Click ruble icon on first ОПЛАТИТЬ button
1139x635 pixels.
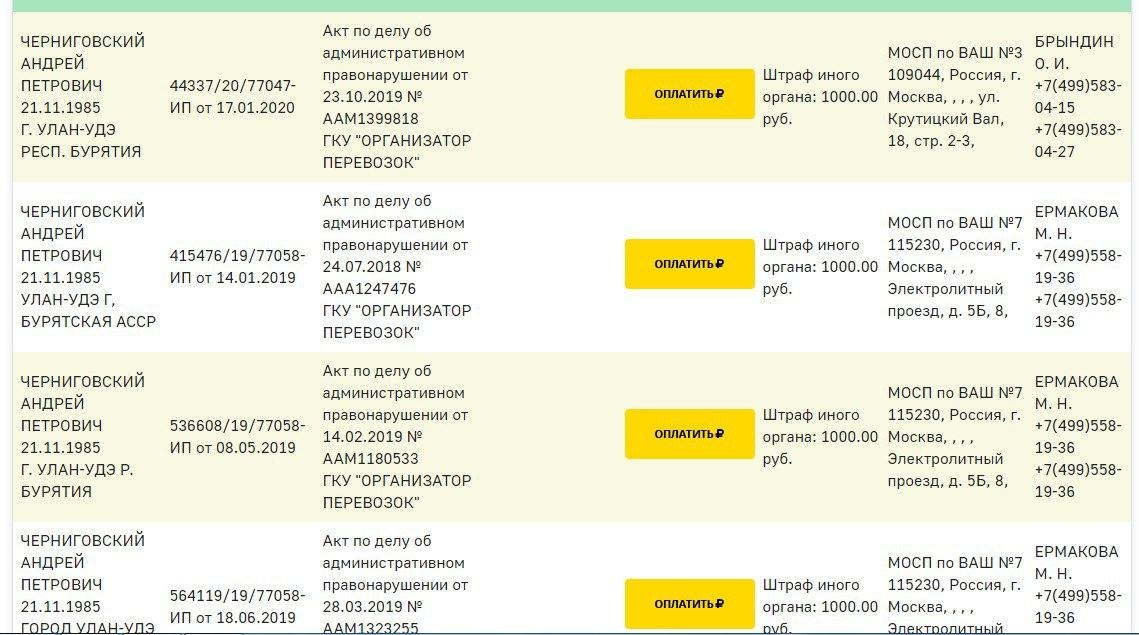click(719, 94)
